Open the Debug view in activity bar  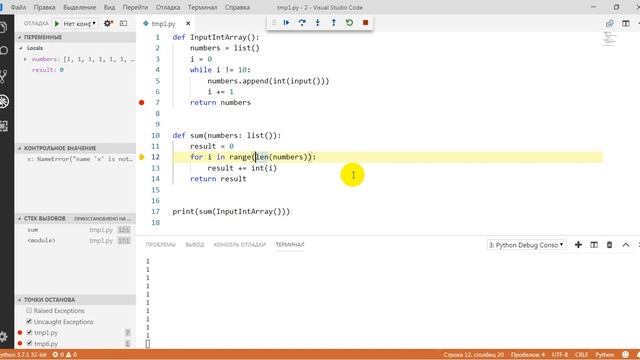[x=4, y=101]
